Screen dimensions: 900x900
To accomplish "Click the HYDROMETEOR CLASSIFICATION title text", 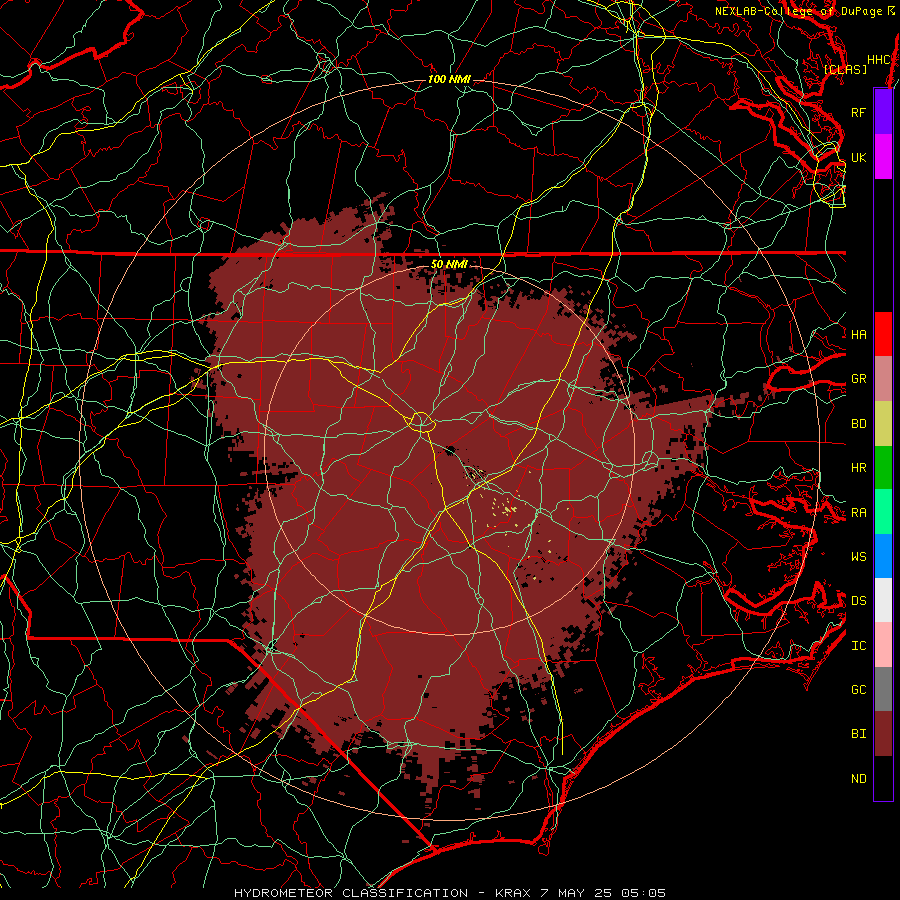I will click(x=351, y=893).
